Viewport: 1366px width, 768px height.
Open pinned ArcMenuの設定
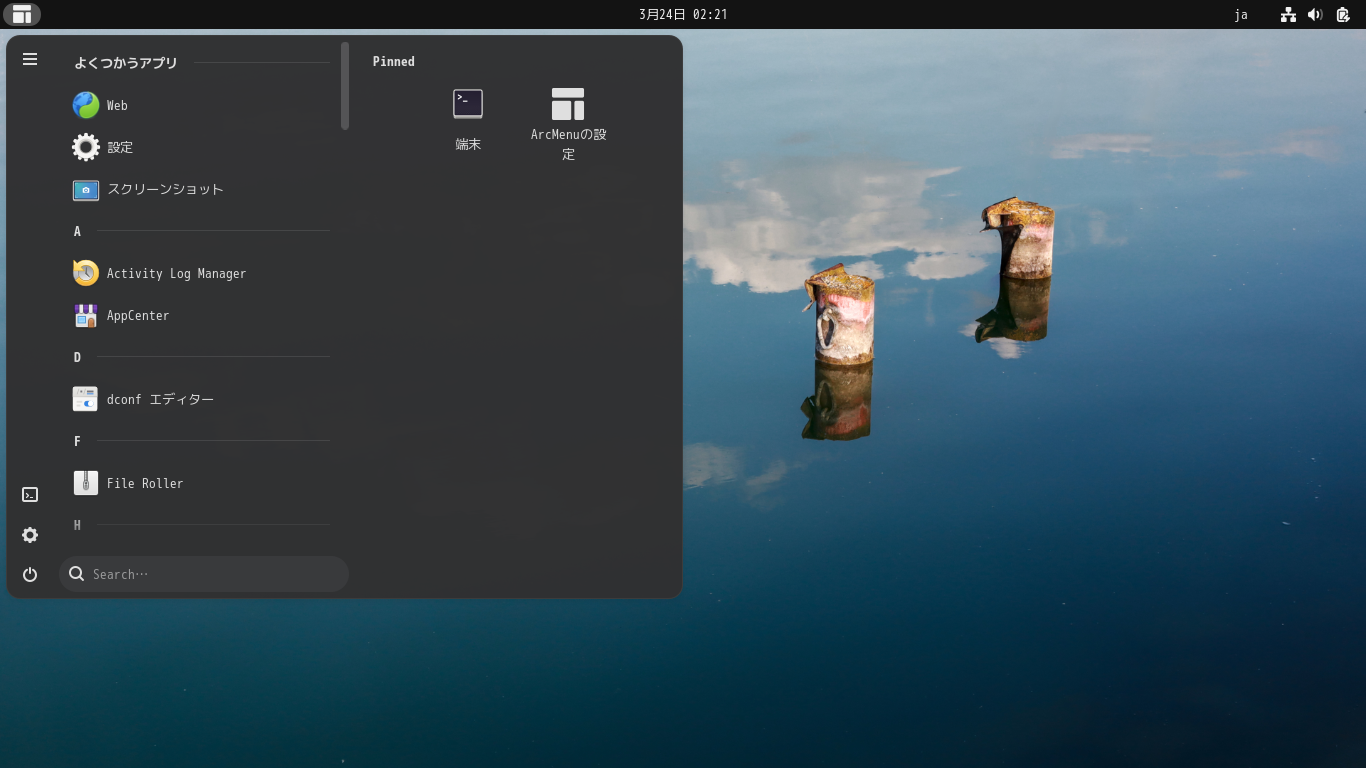pos(568,124)
